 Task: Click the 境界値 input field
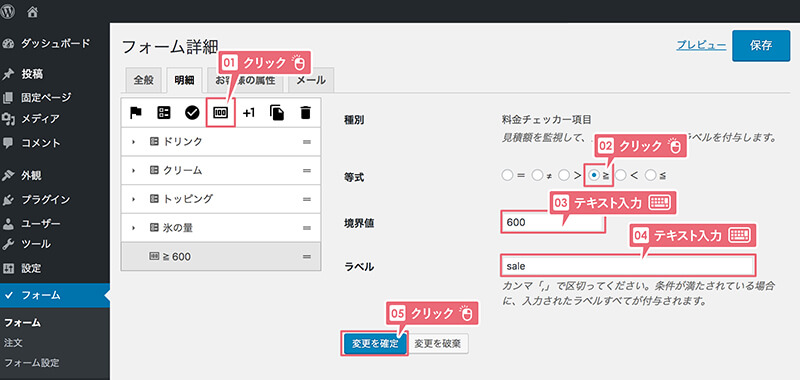tap(553, 222)
